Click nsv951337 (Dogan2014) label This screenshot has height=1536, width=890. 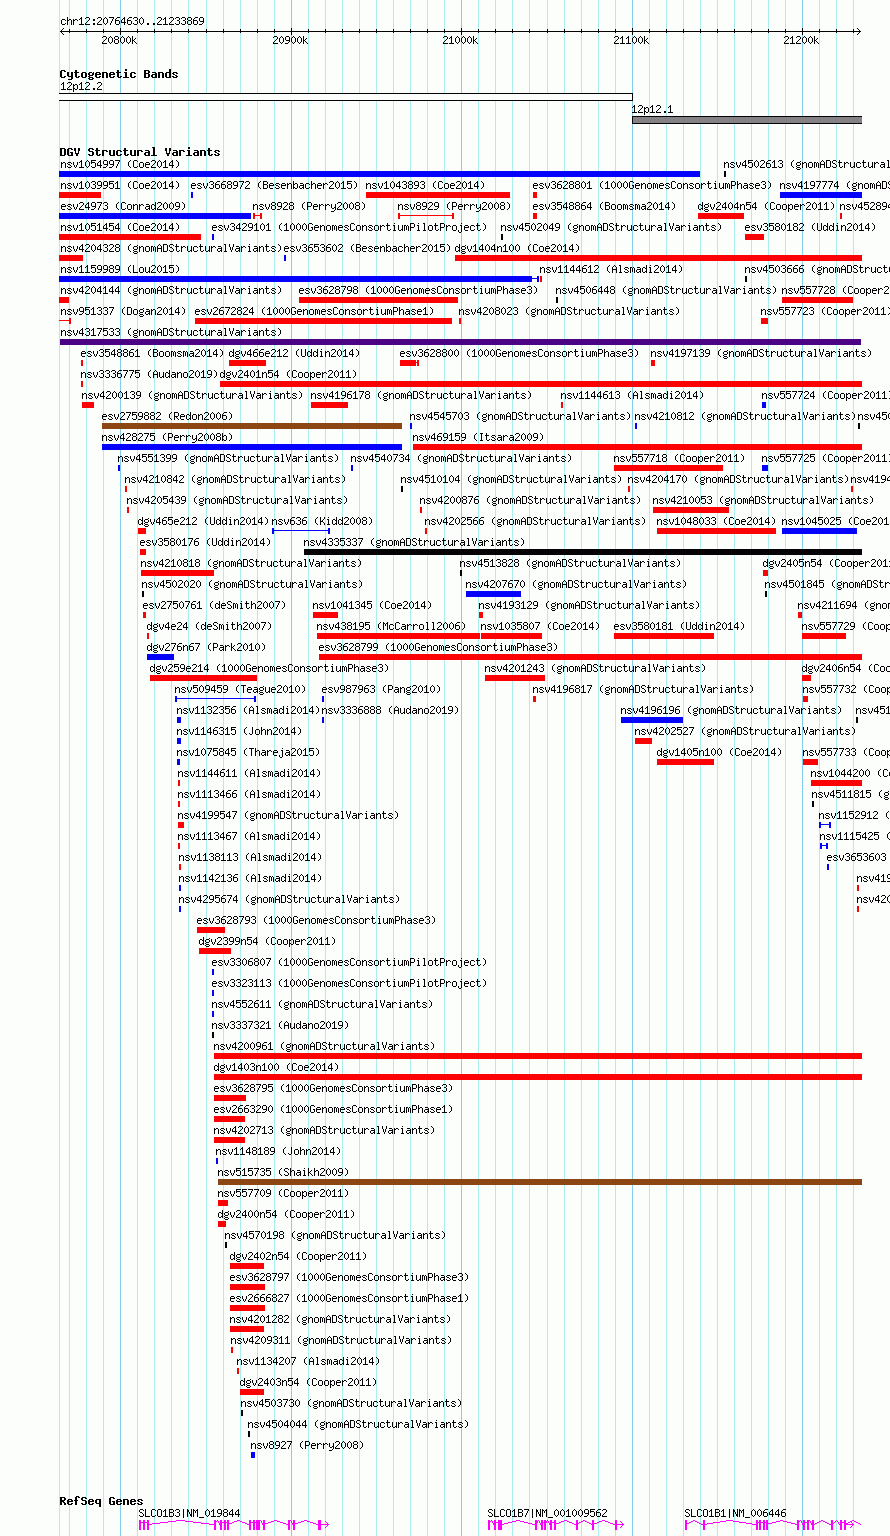[123, 311]
